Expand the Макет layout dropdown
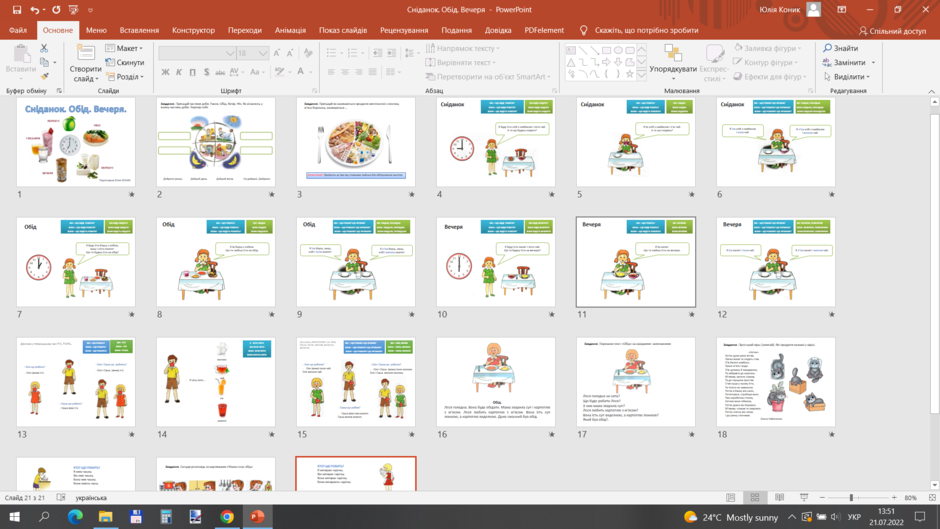The height and width of the screenshot is (529, 940). (125, 48)
